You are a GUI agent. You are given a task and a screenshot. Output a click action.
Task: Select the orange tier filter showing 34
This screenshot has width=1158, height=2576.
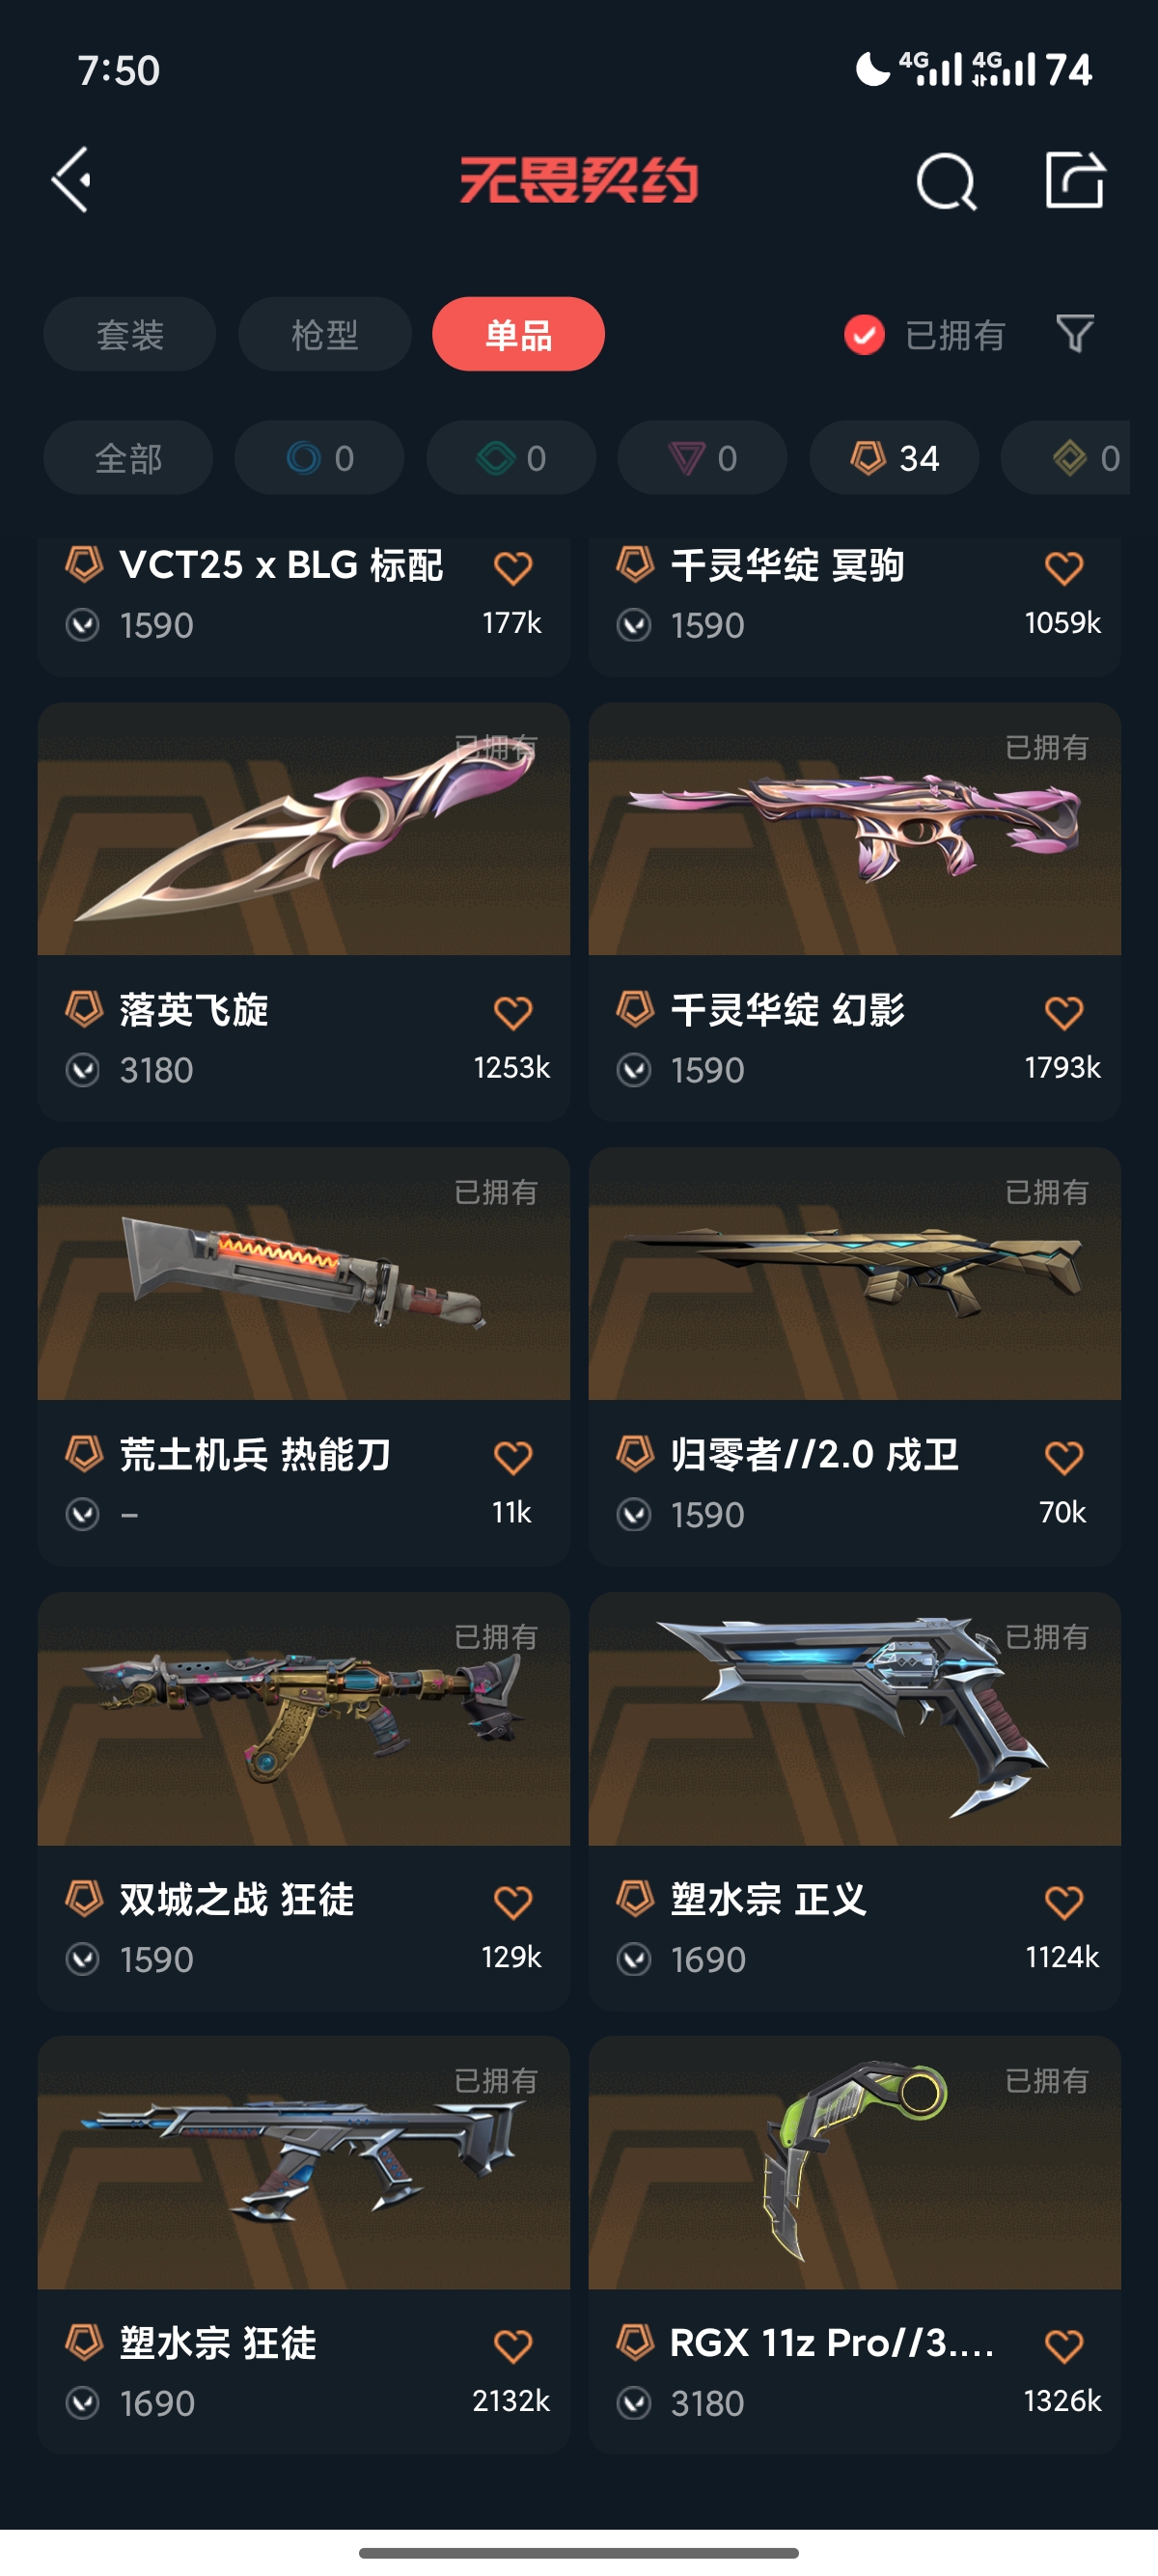(x=894, y=458)
